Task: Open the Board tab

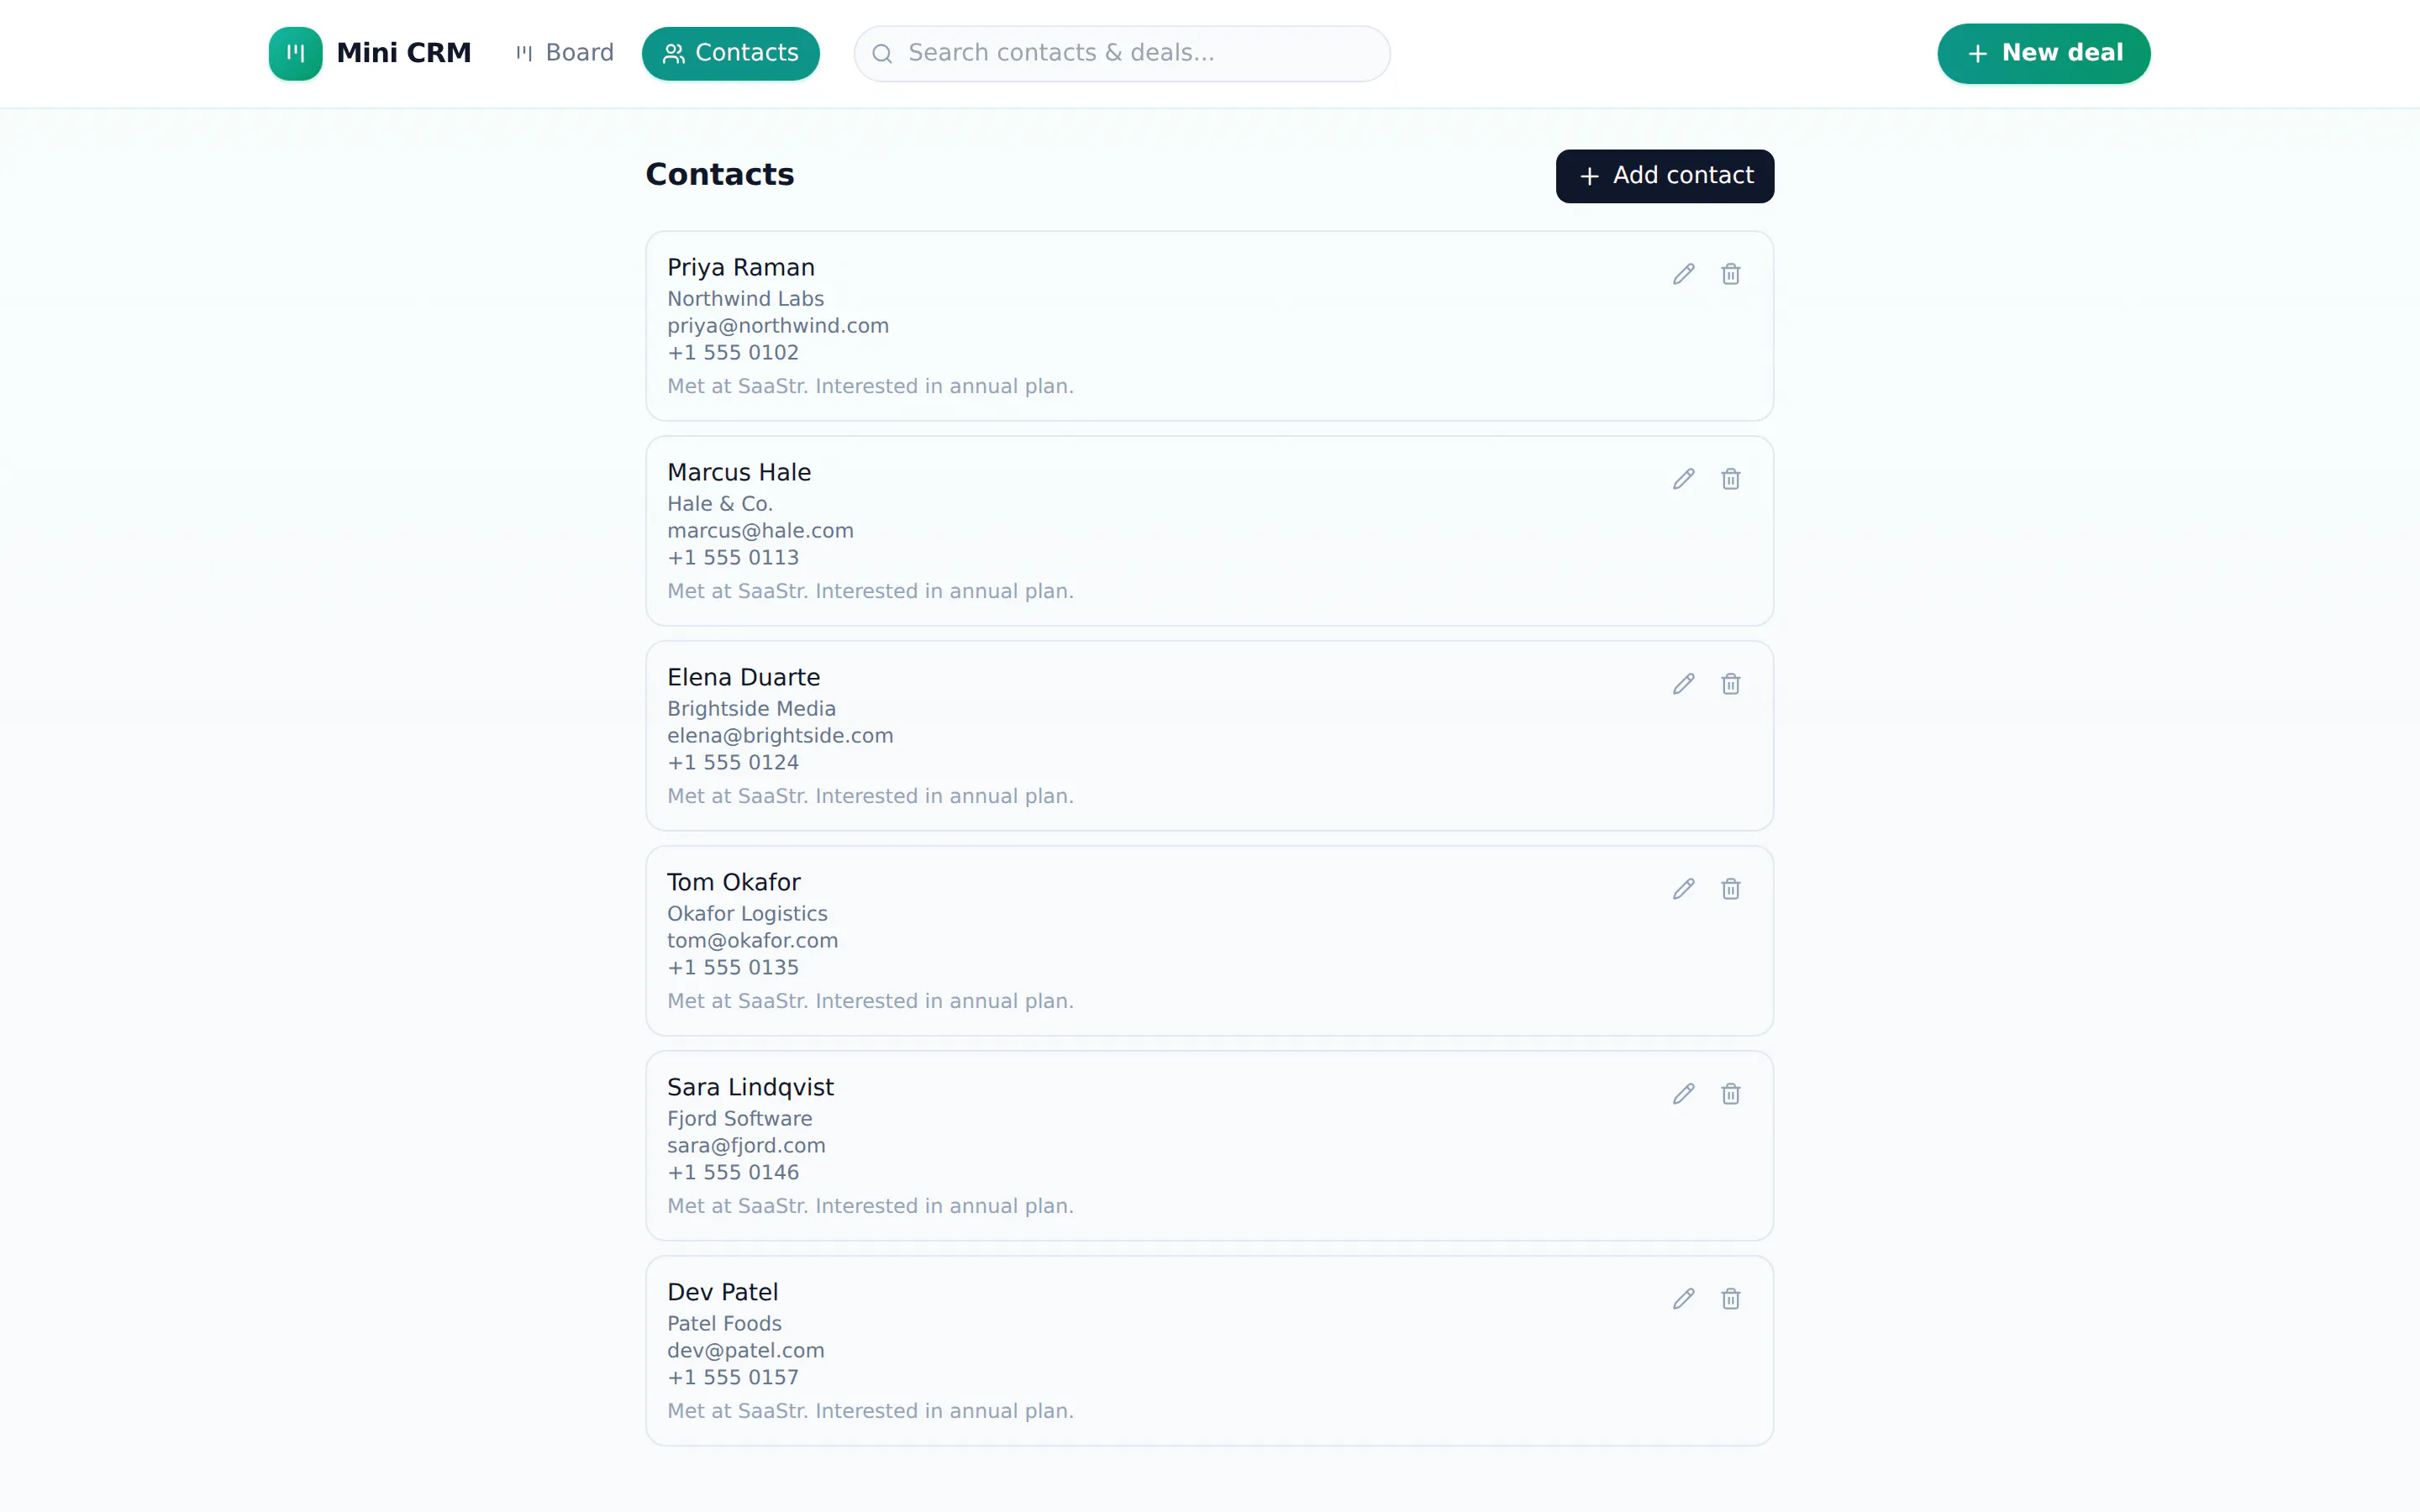Action: tap(564, 53)
